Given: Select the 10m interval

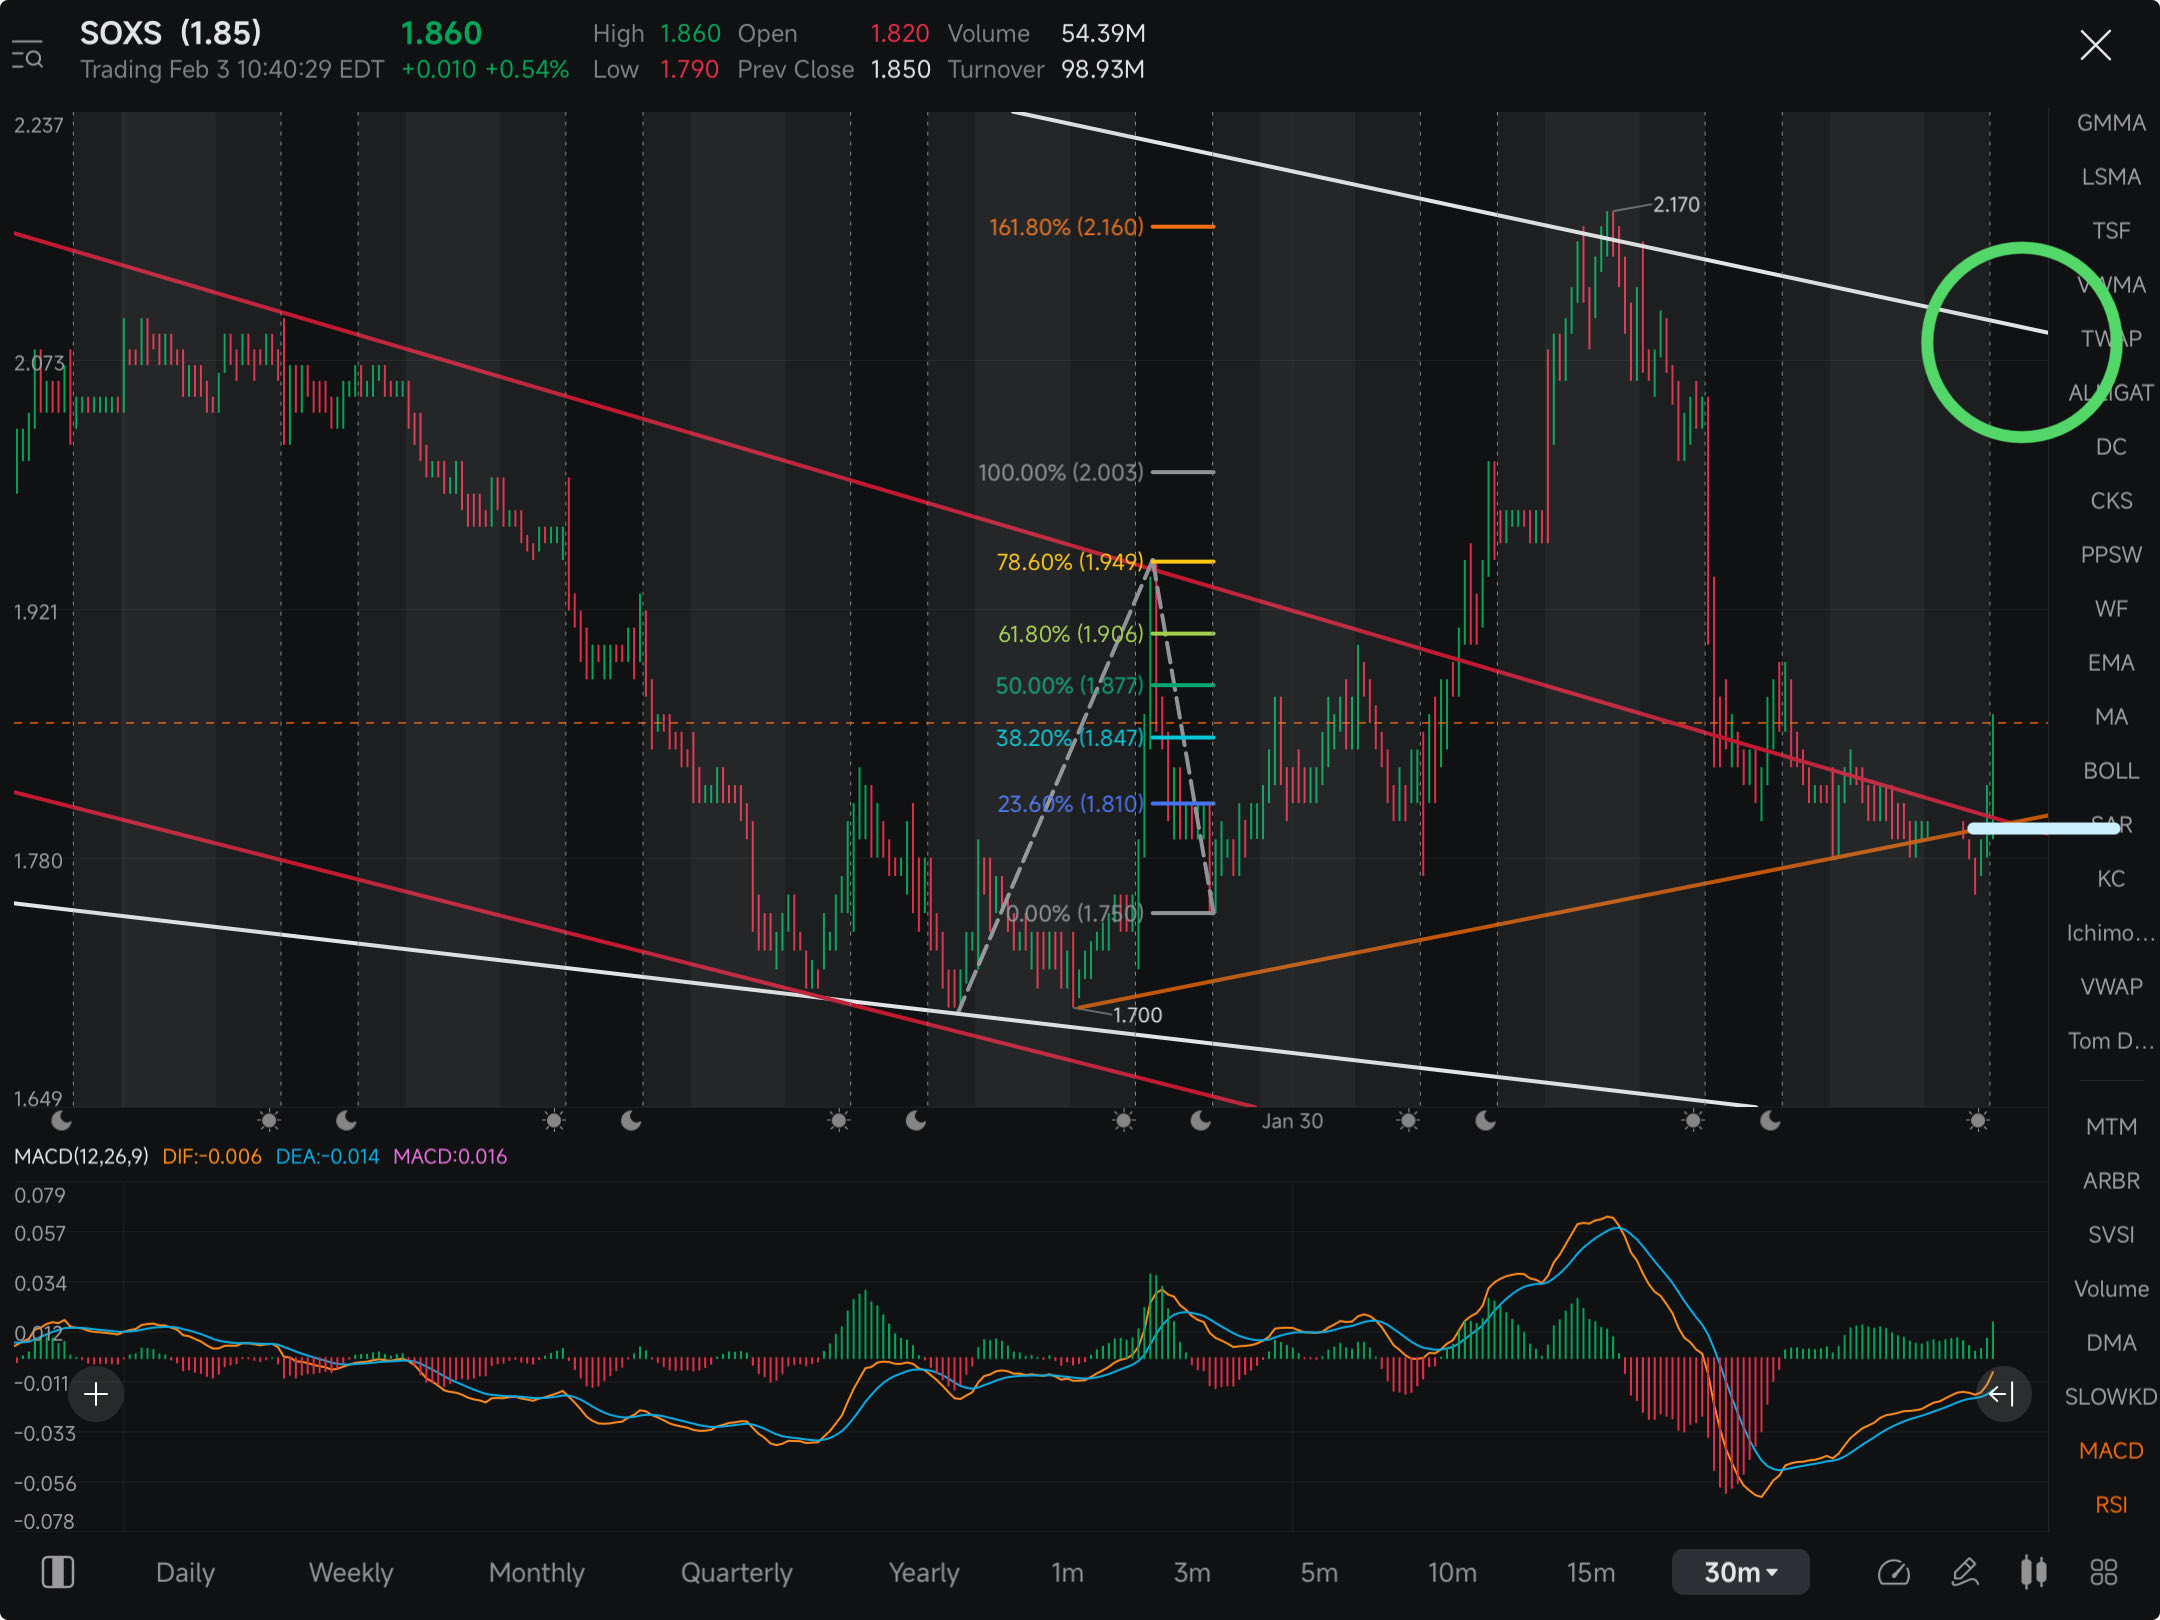Looking at the screenshot, I should tap(1452, 1572).
